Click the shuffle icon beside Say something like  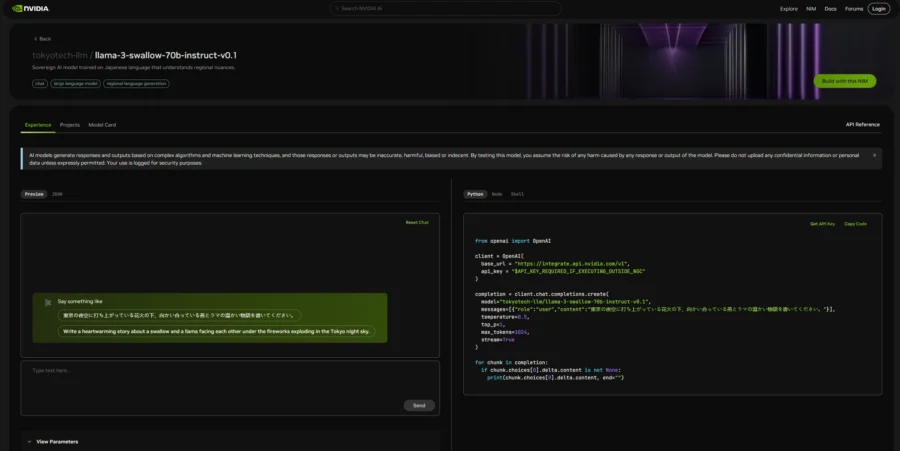point(48,302)
